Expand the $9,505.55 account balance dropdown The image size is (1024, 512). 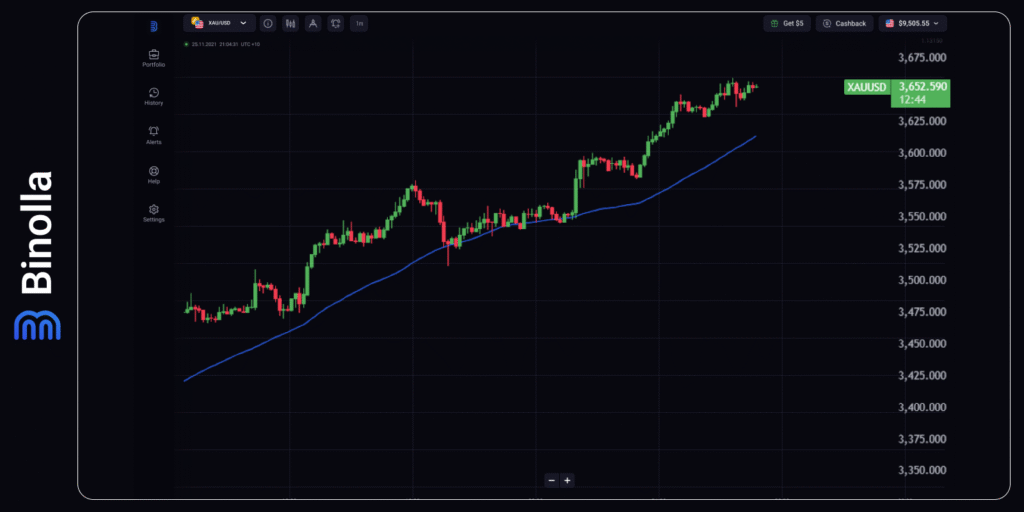point(913,23)
